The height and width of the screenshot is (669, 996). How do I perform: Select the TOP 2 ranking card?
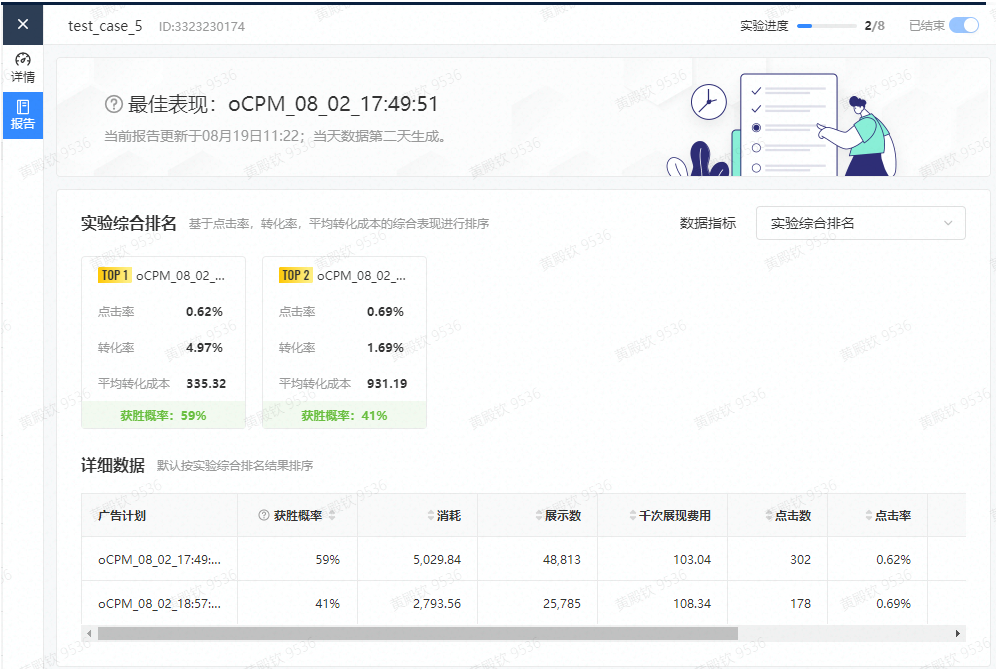(x=344, y=342)
